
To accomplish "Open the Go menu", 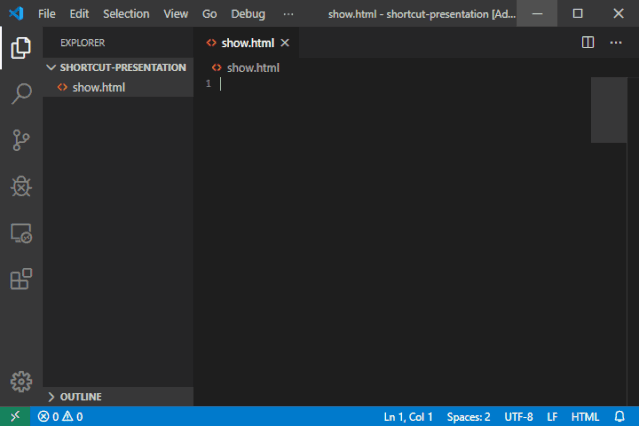I will tap(209, 14).
